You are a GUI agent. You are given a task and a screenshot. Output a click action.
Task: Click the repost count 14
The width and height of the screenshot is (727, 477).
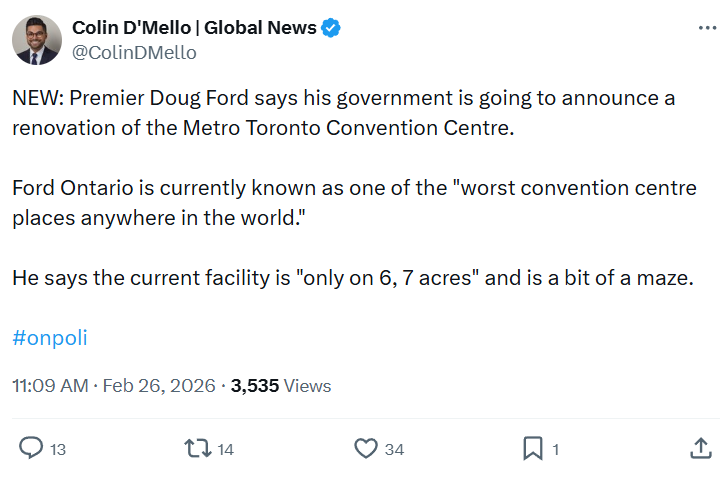[225, 450]
